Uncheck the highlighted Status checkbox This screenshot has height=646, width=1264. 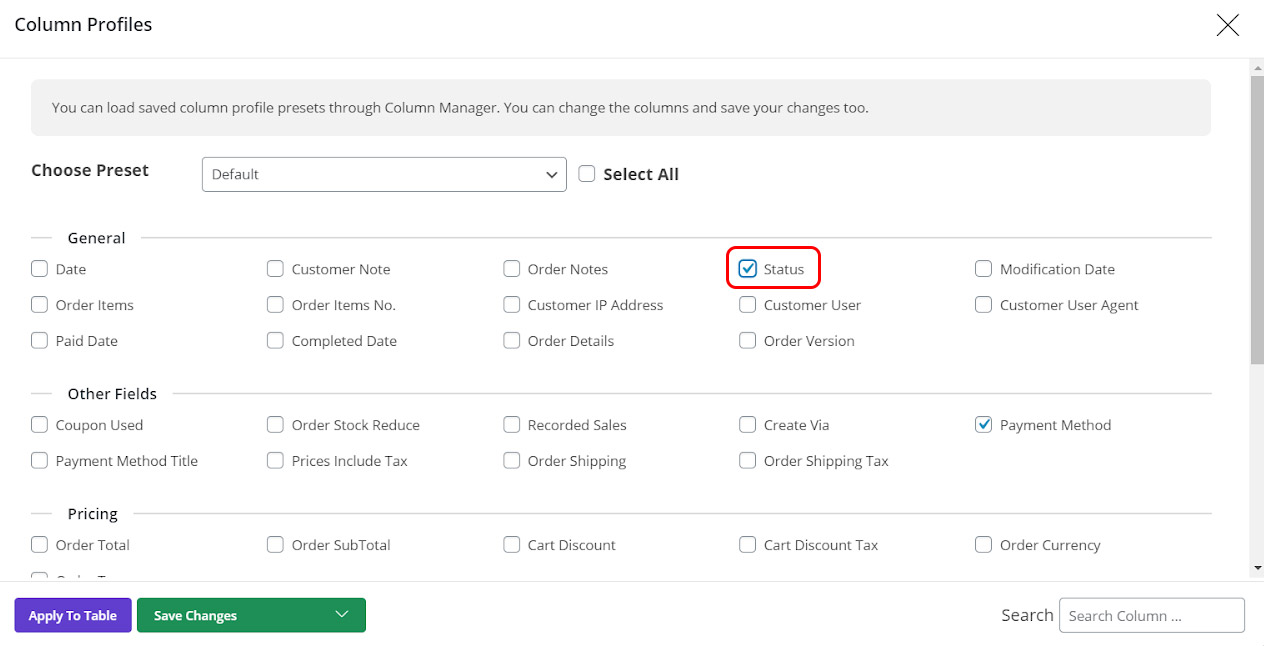click(748, 269)
